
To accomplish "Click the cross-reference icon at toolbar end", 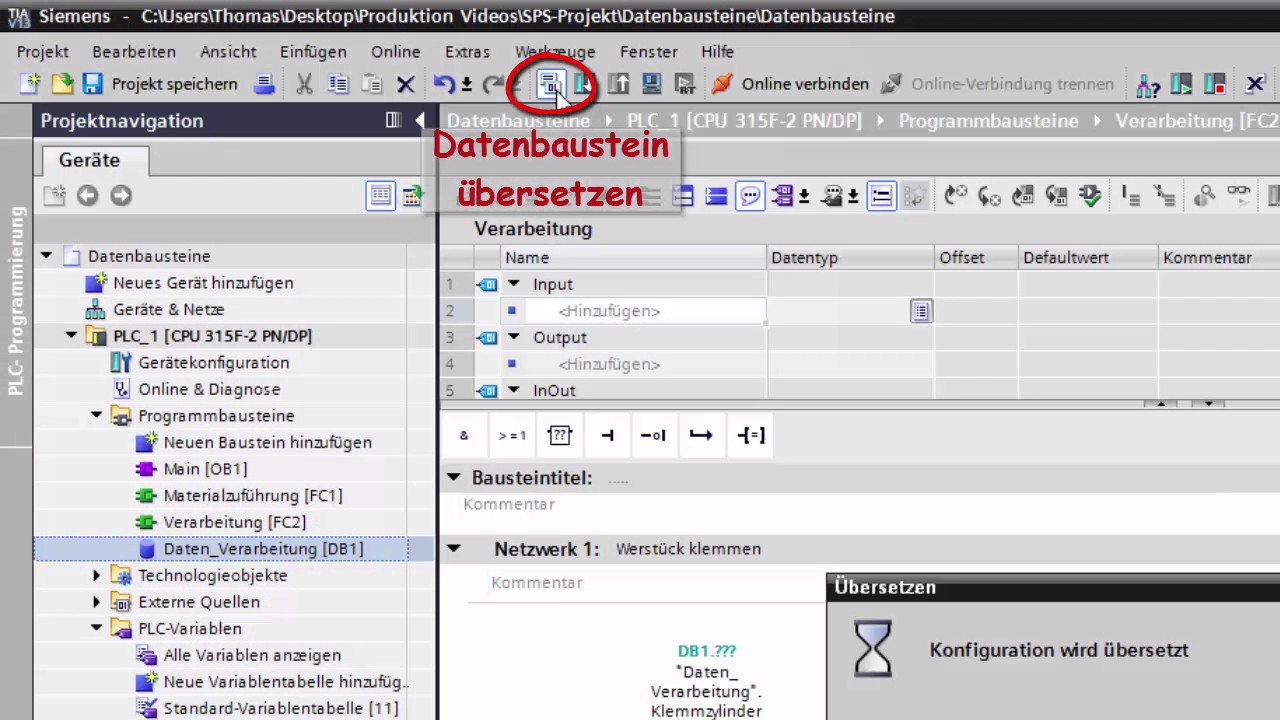I will click(1255, 84).
